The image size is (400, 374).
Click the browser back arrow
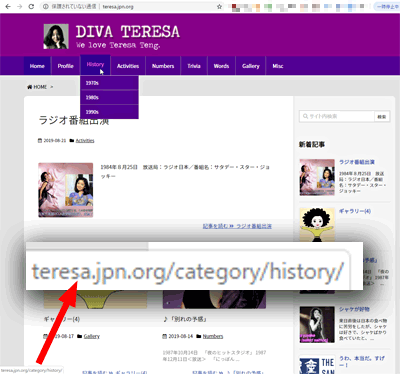8,6
